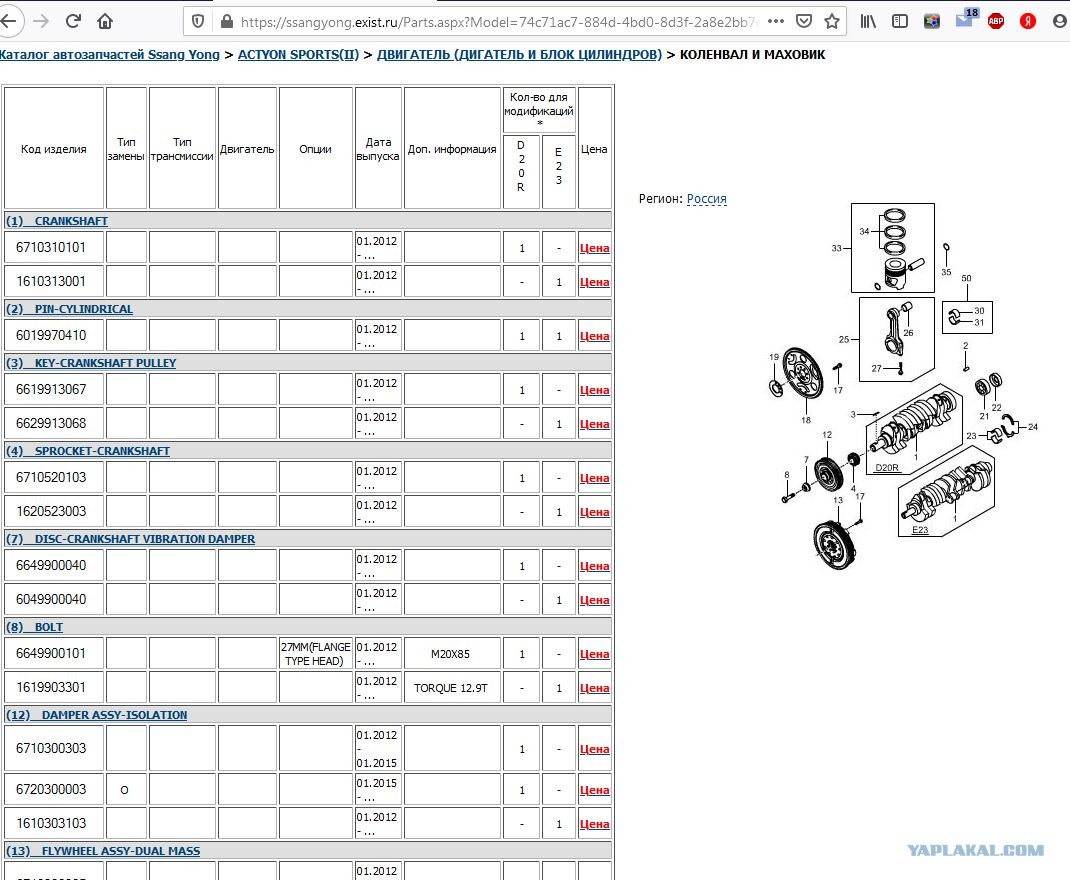Screen dimensions: 1070x880
Task: Click the D20R crankshaft in the diagram
Action: click(914, 429)
